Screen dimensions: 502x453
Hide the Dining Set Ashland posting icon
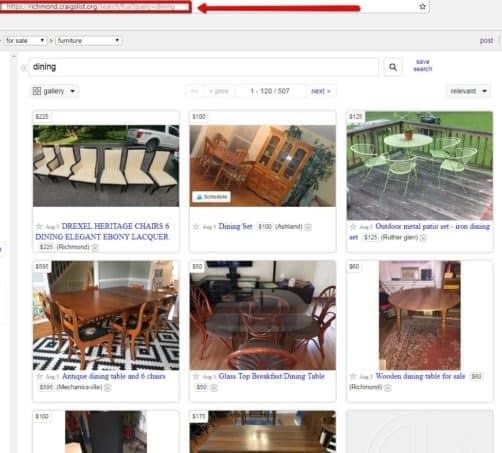308,227
